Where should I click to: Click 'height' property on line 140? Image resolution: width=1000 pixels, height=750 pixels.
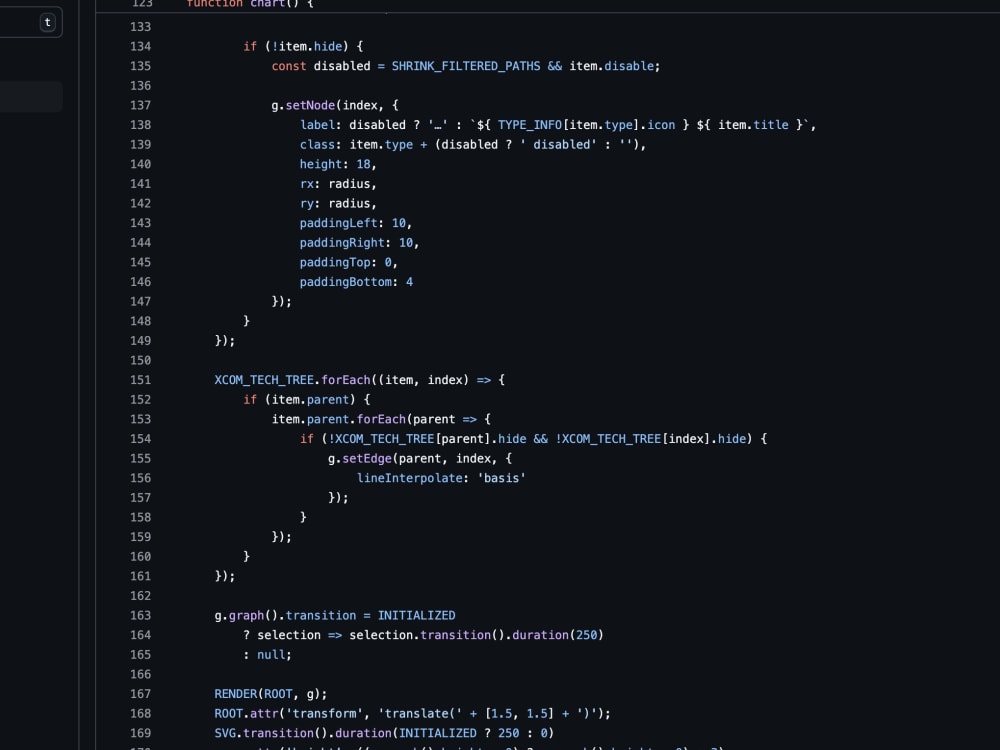(321, 165)
